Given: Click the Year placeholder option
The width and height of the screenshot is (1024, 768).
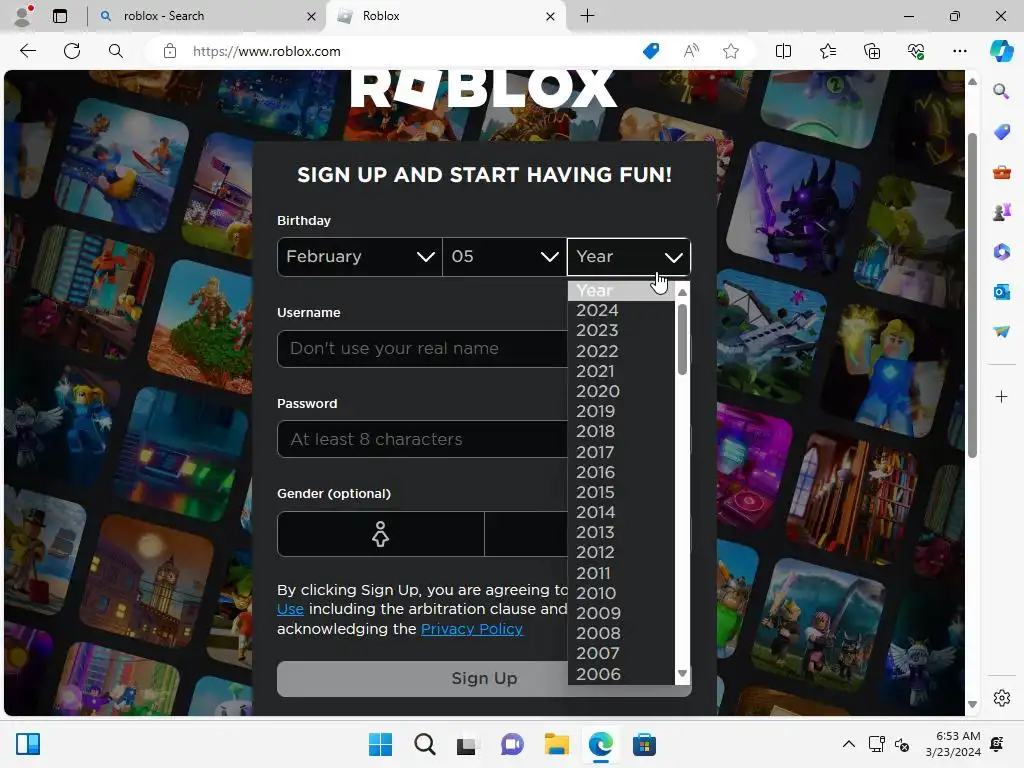Looking at the screenshot, I should [x=621, y=291].
